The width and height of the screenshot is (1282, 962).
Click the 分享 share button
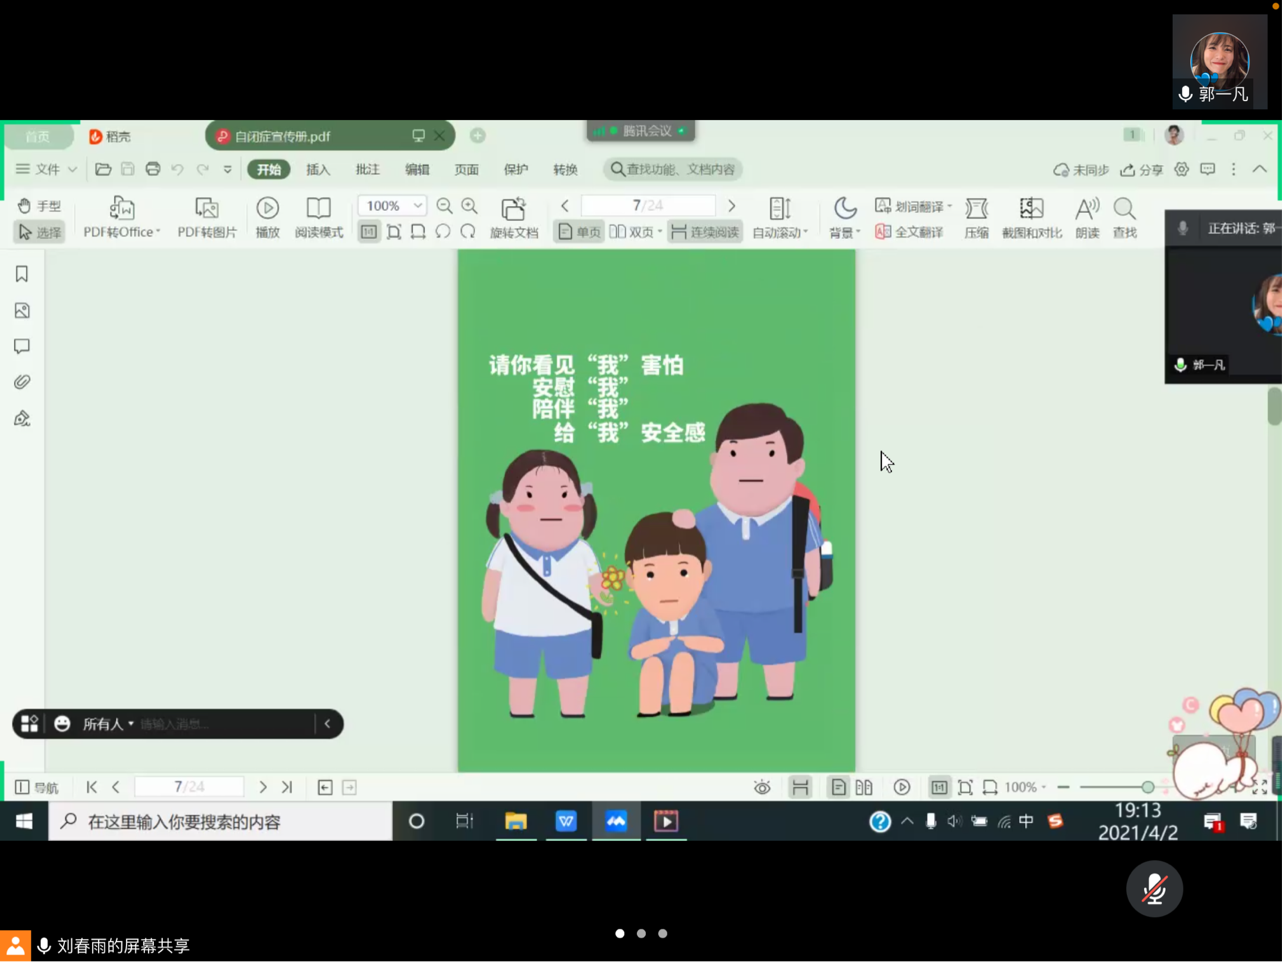point(1142,170)
